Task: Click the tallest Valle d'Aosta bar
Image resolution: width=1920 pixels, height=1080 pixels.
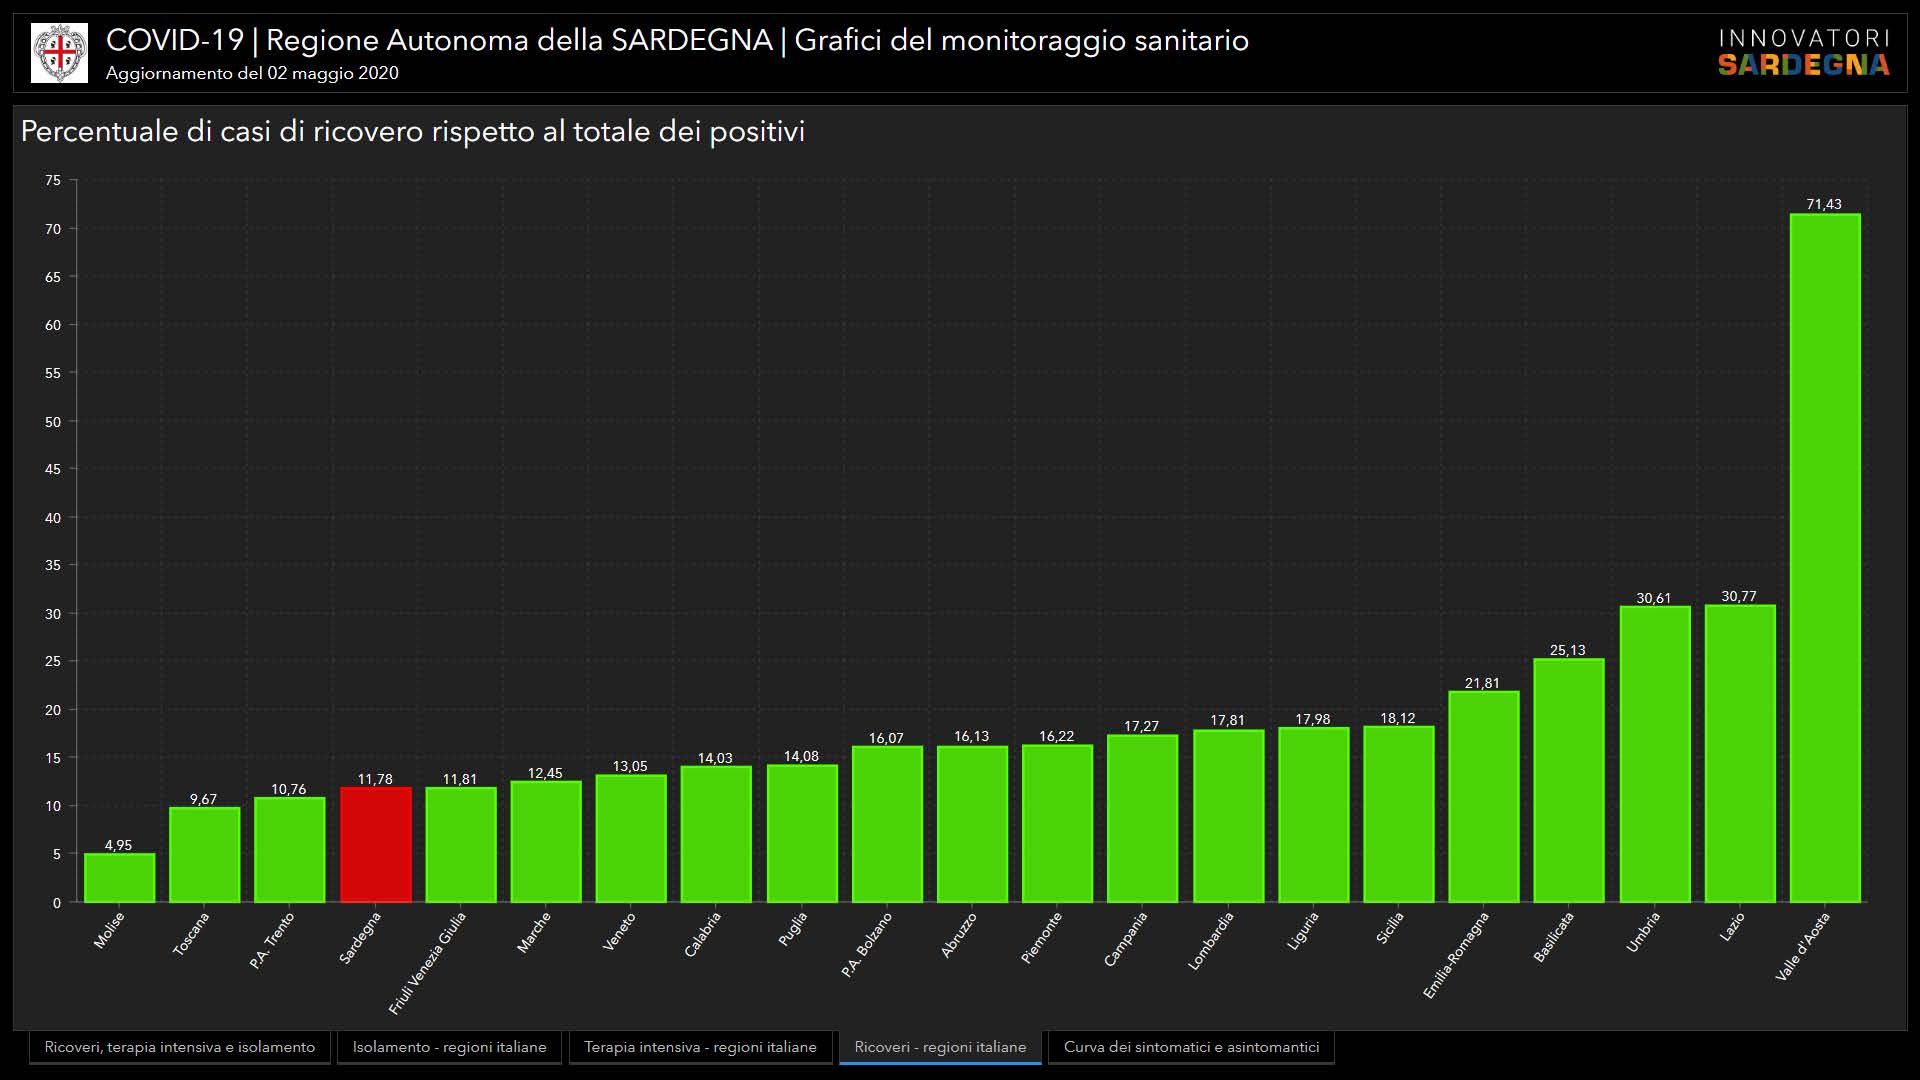Action: coord(1824,558)
